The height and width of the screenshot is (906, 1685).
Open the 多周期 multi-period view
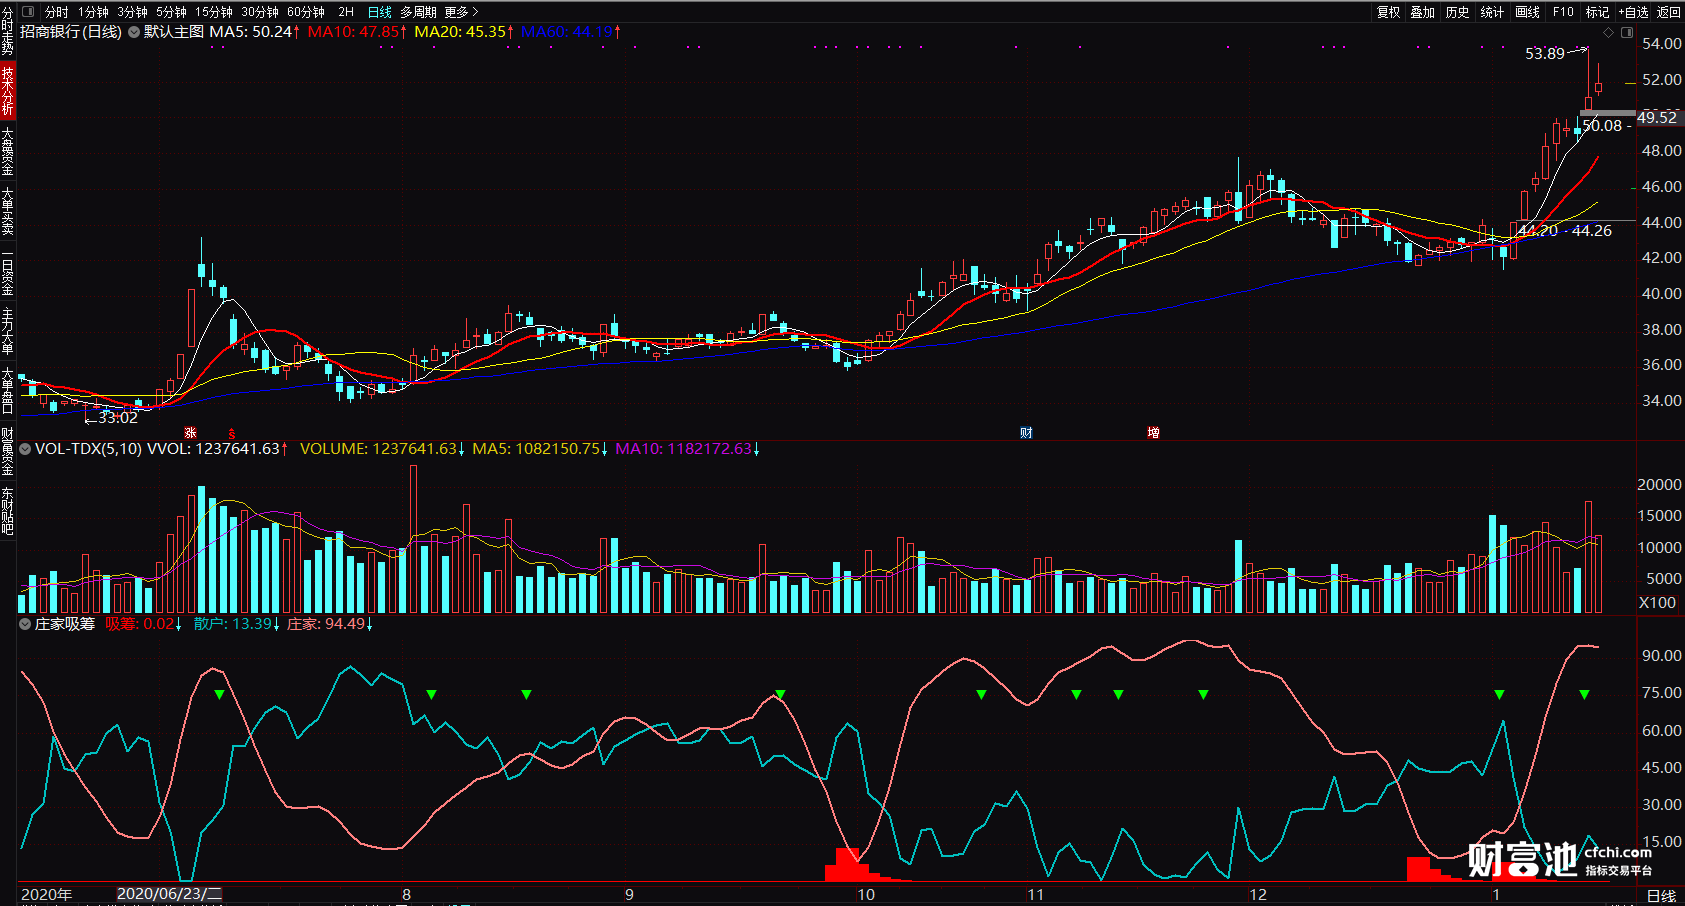click(x=419, y=12)
